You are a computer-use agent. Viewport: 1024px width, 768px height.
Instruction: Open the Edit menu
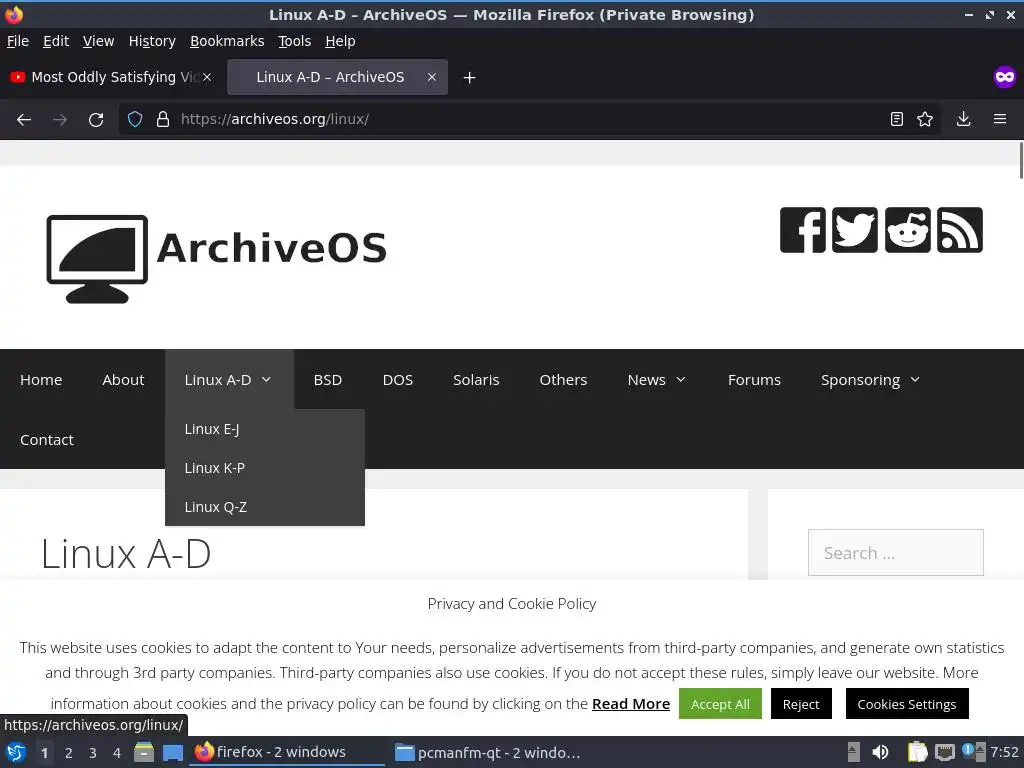coord(56,41)
